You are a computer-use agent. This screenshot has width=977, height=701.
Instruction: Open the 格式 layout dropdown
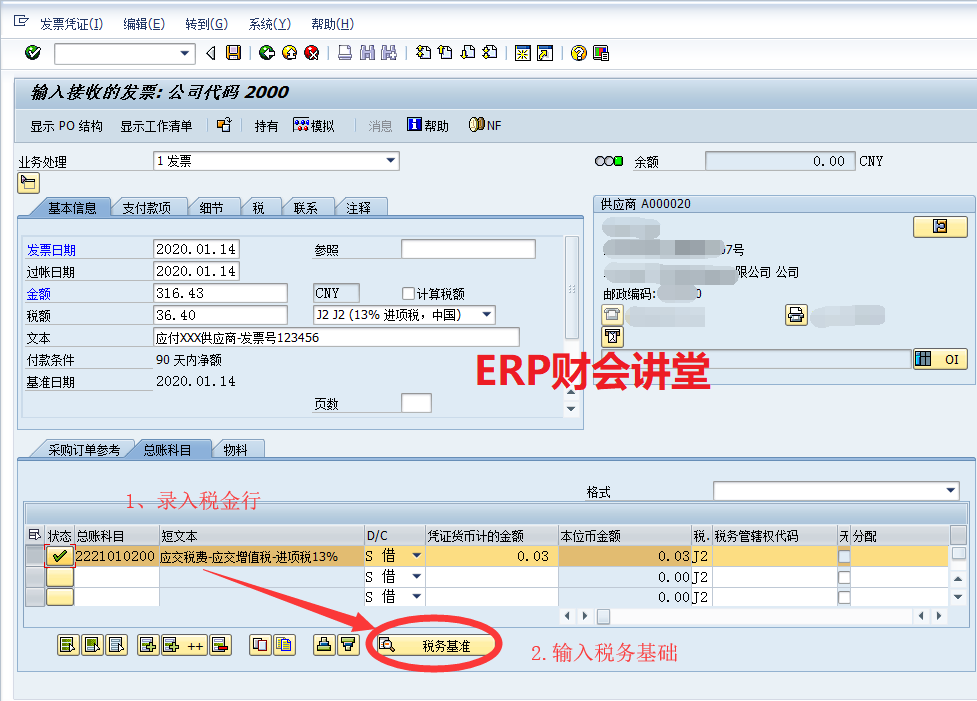[950, 491]
